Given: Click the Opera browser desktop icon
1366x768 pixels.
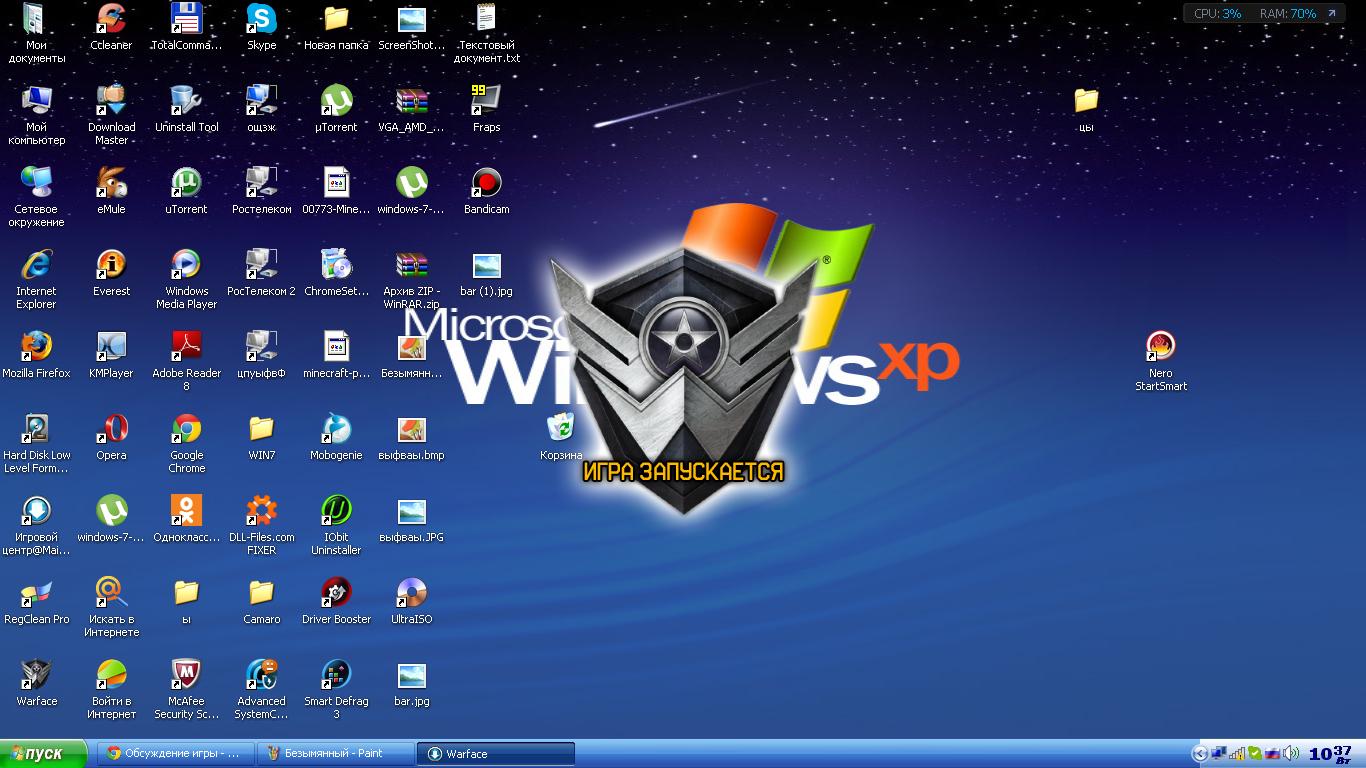Looking at the screenshot, I should (x=111, y=437).
